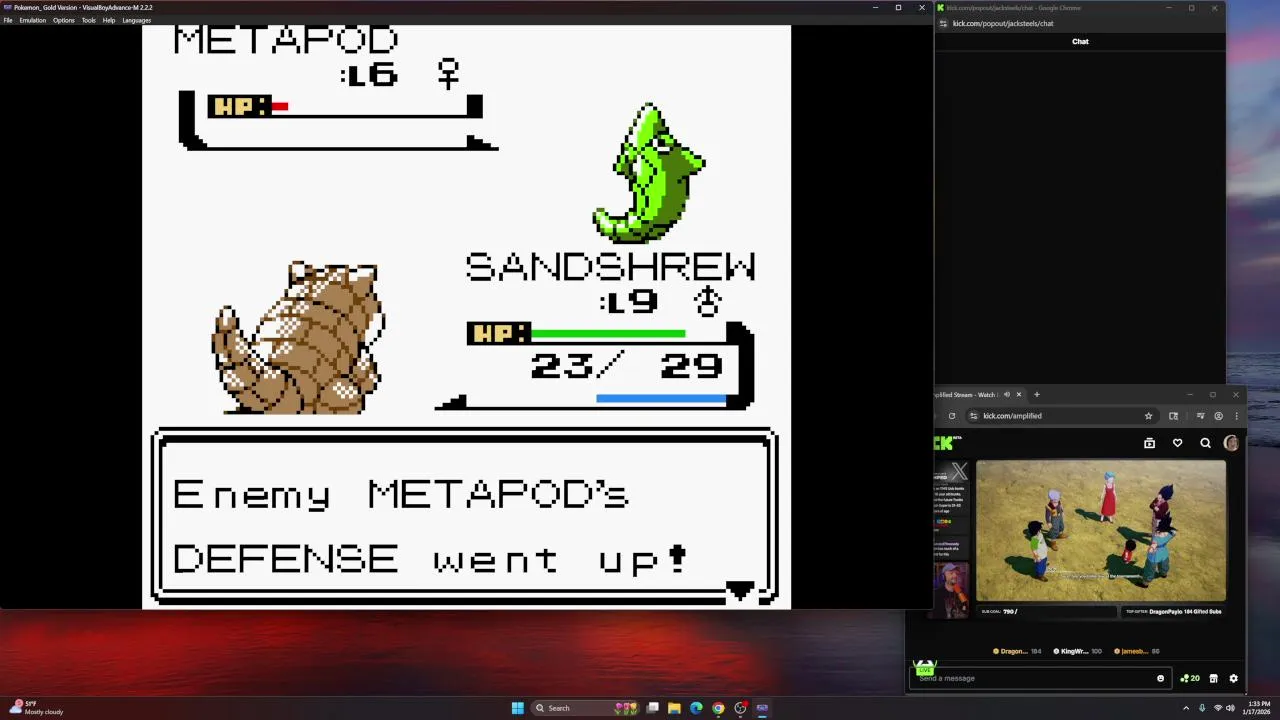Click the taskbar Search box
Viewport: 1280px width, 720px height.
pos(586,708)
